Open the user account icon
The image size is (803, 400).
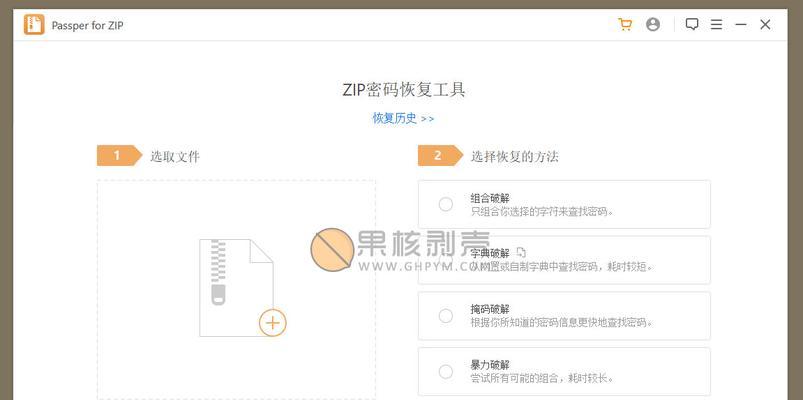[x=653, y=25]
